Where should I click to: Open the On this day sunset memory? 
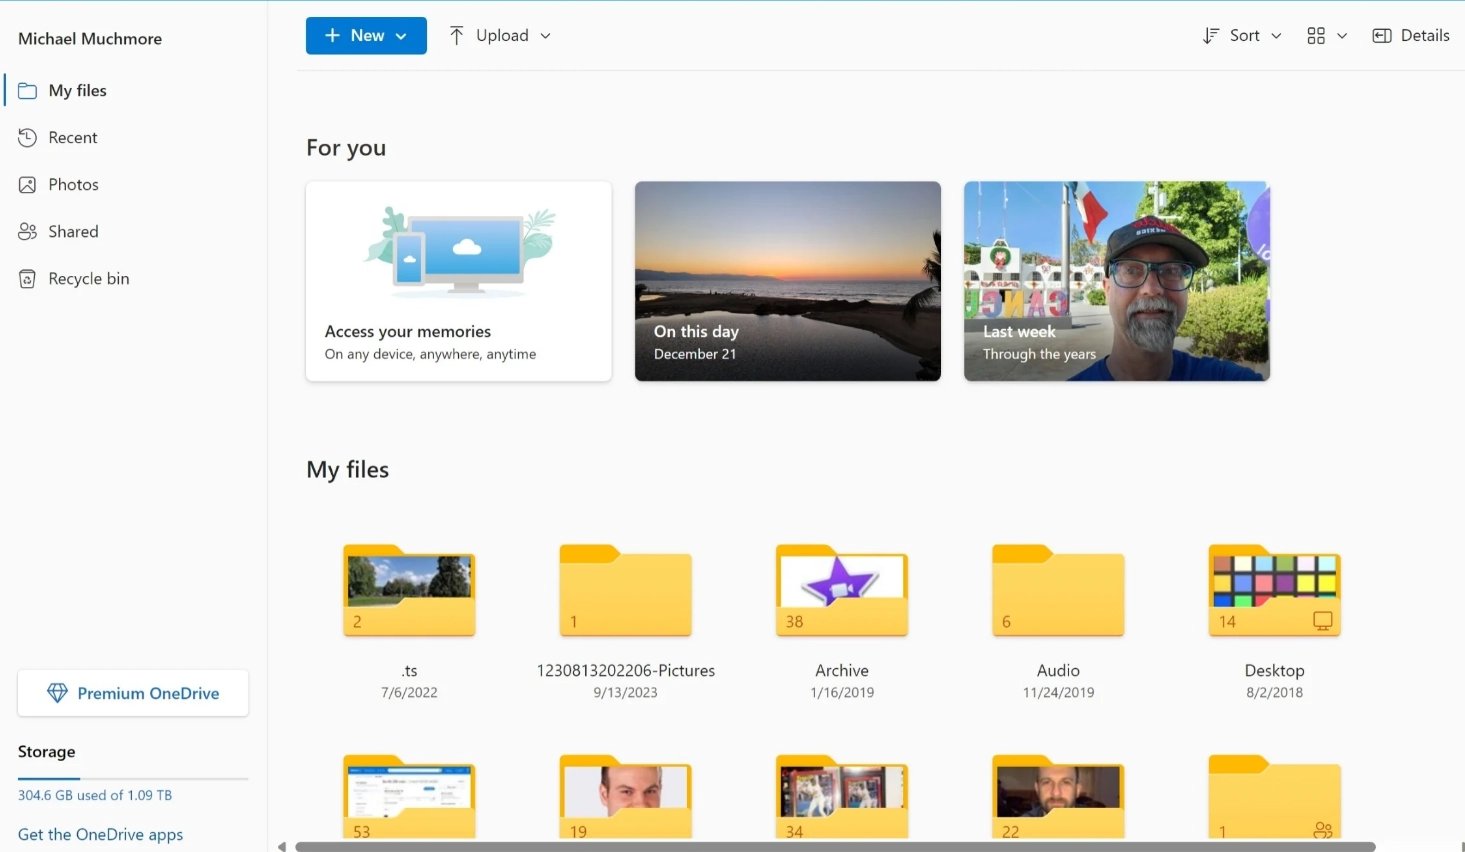[788, 281]
